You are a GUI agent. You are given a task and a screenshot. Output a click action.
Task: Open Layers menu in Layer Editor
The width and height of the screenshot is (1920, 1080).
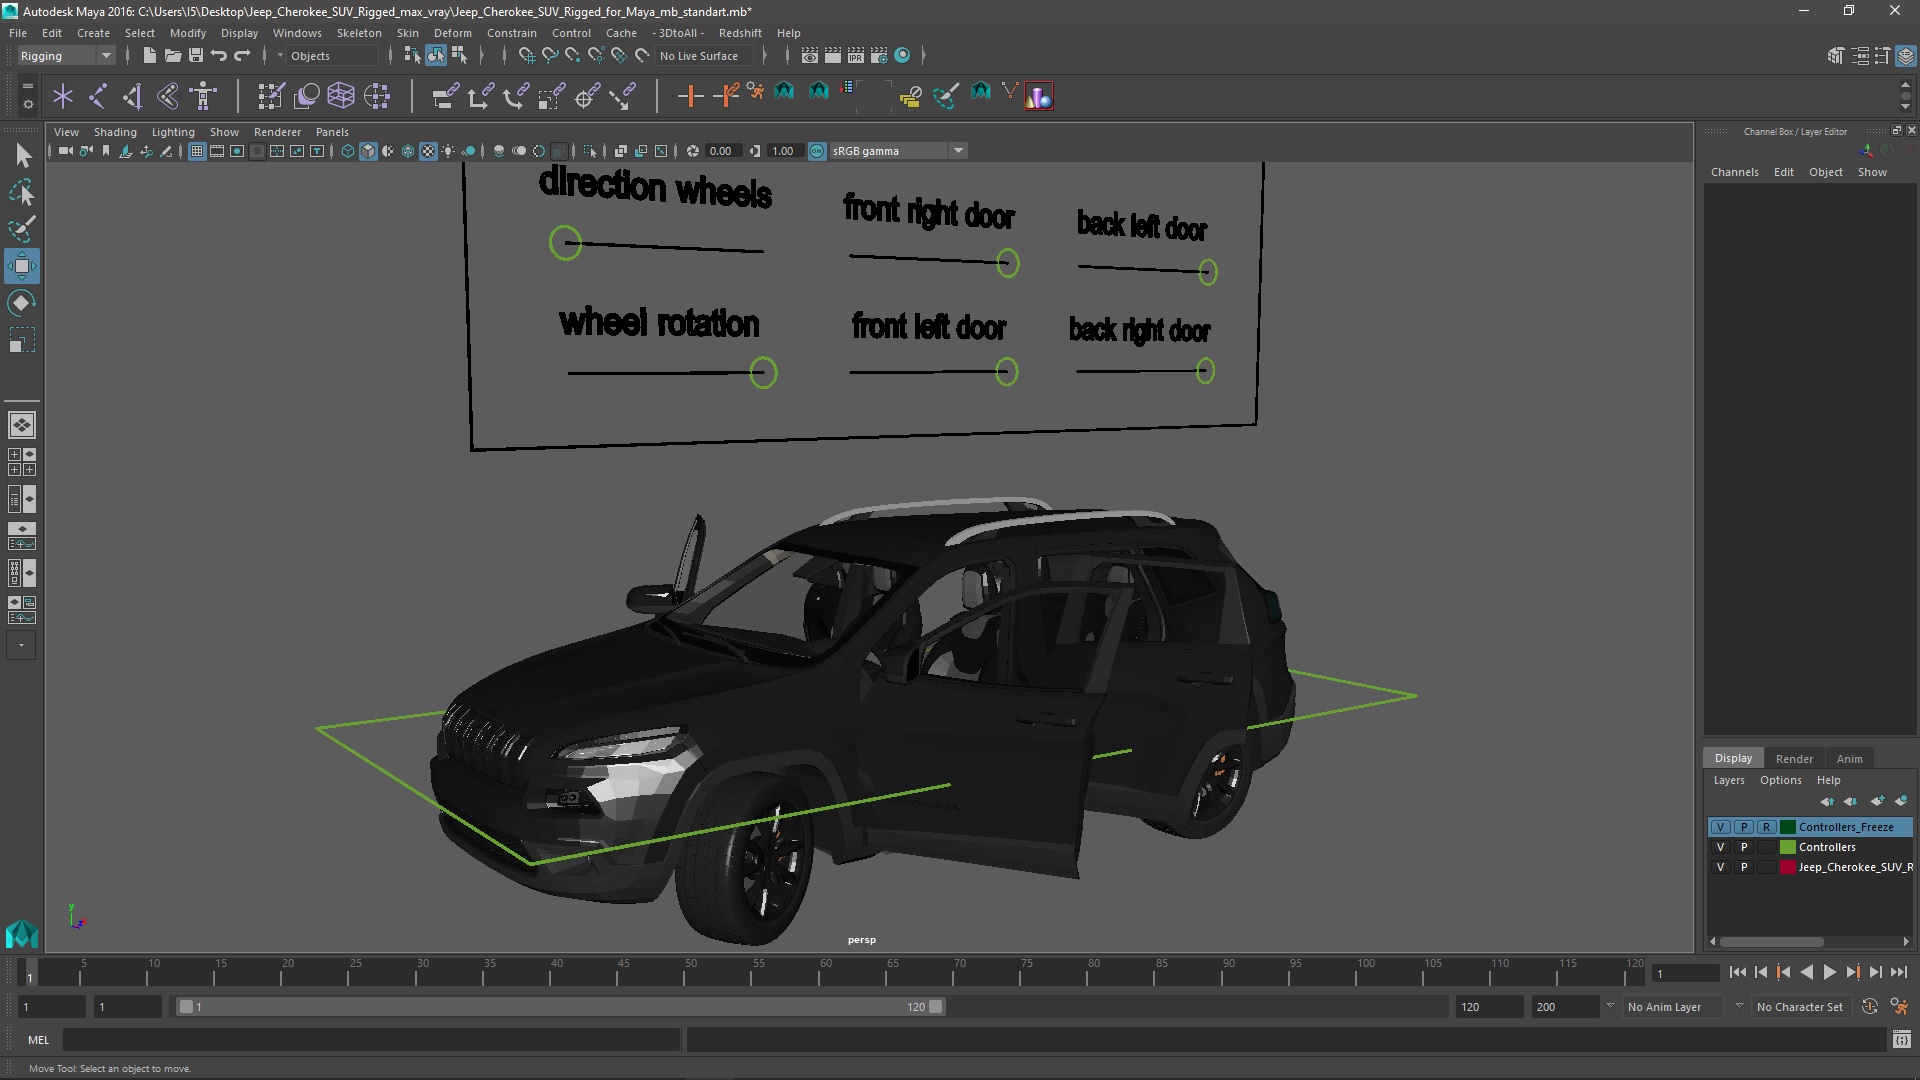click(x=1728, y=780)
